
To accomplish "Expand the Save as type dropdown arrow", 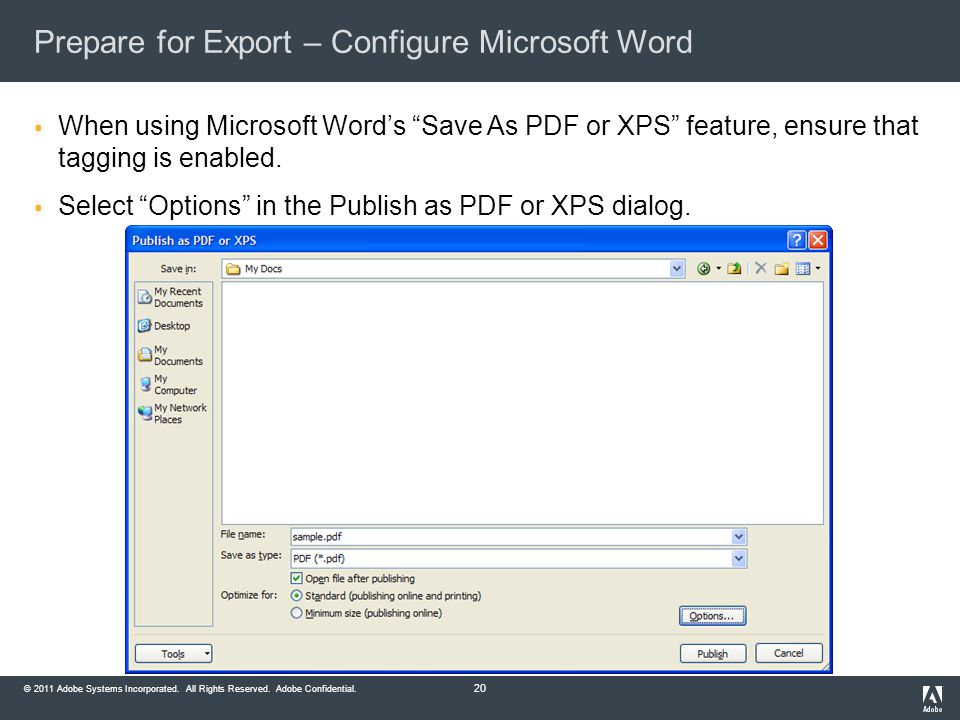I will (x=739, y=558).
